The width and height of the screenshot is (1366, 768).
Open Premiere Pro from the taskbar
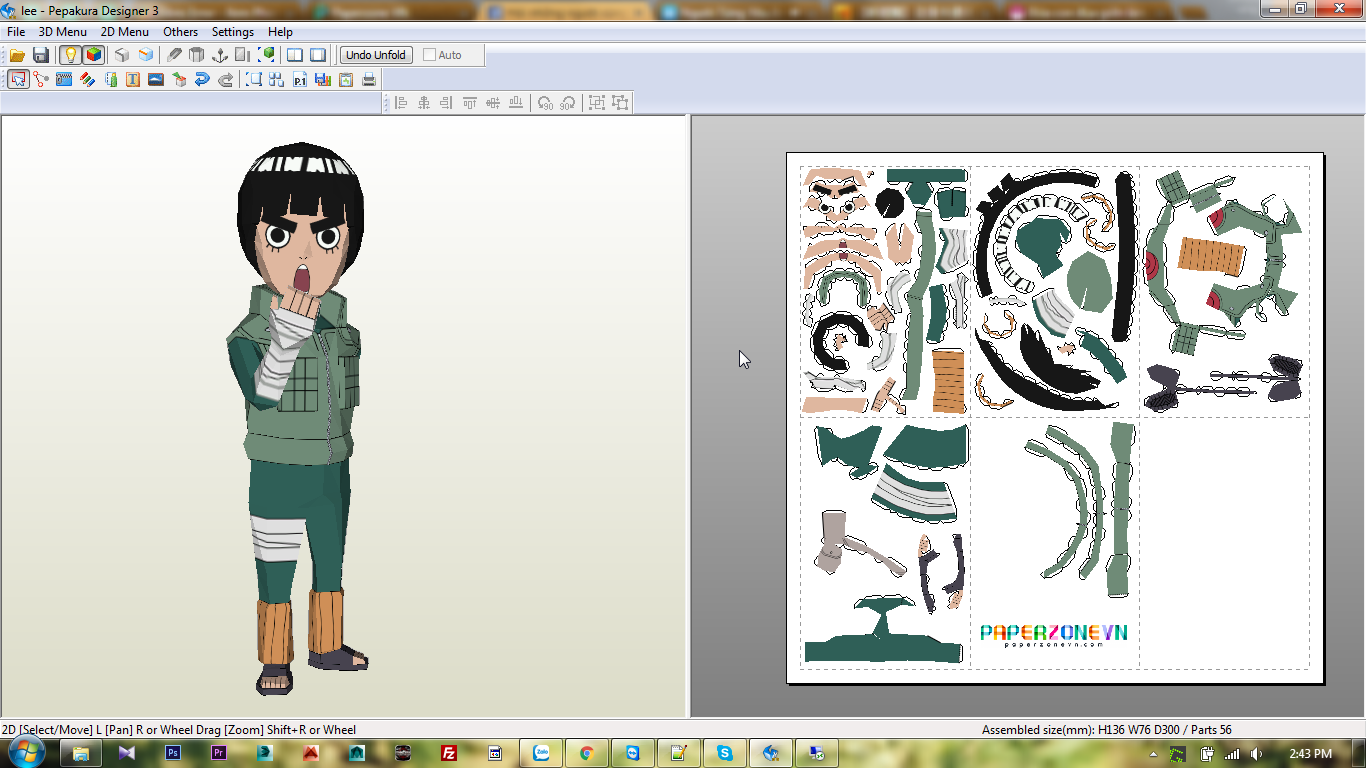(219, 753)
